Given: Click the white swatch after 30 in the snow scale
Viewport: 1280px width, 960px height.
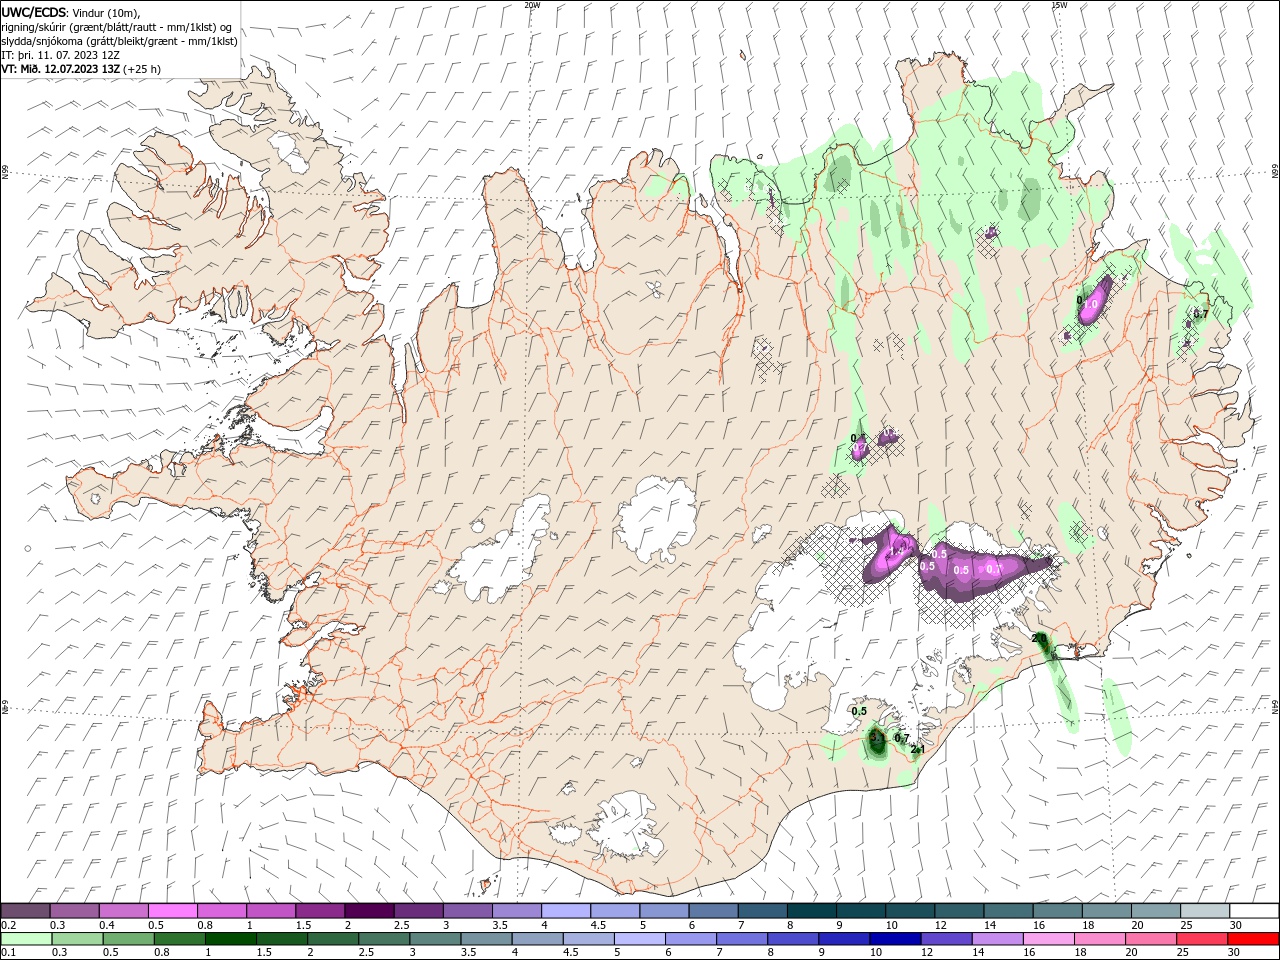Looking at the screenshot, I should pyautogui.click(x=1253, y=911).
